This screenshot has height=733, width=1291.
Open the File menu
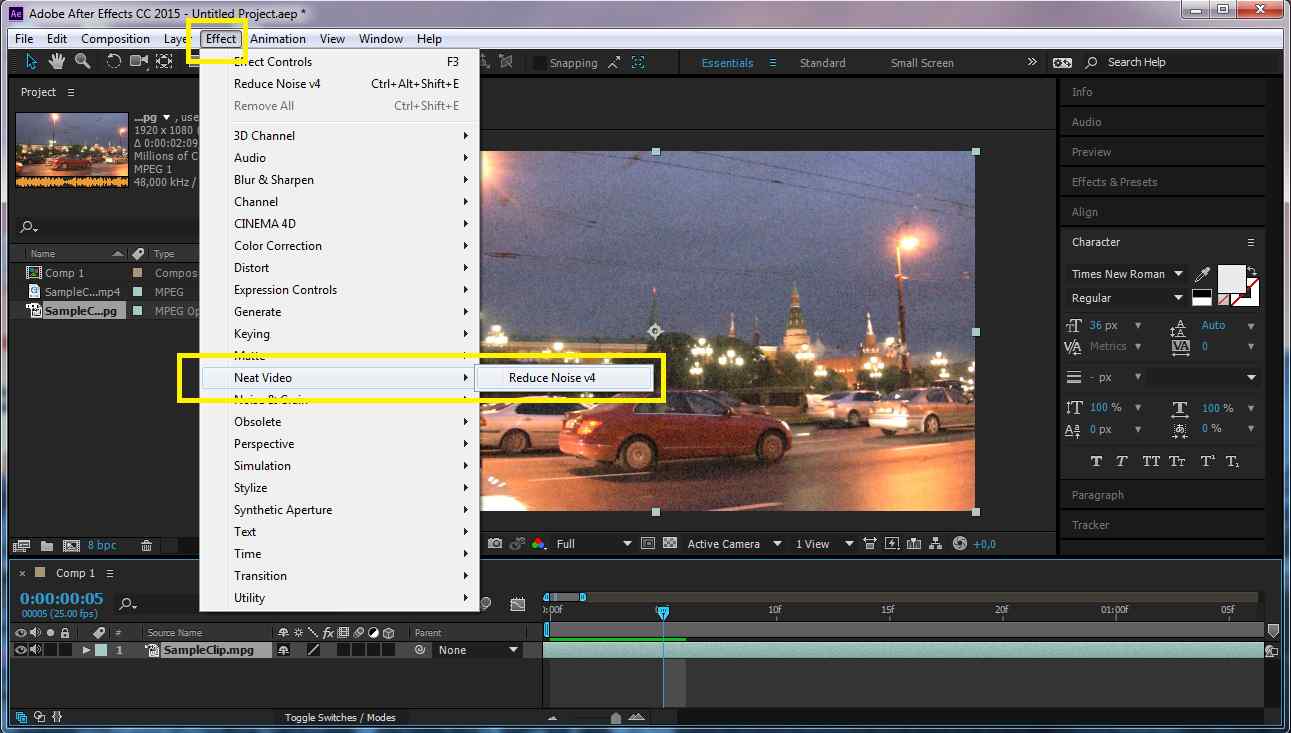pyautogui.click(x=24, y=39)
